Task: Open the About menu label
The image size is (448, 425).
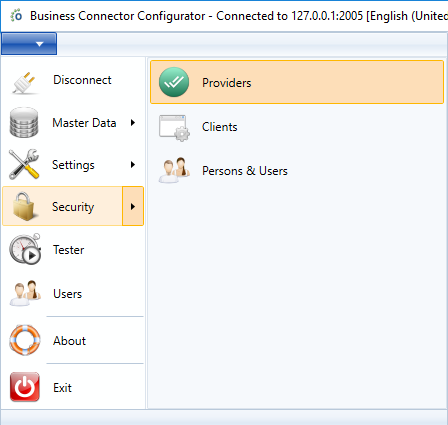Action: click(70, 341)
